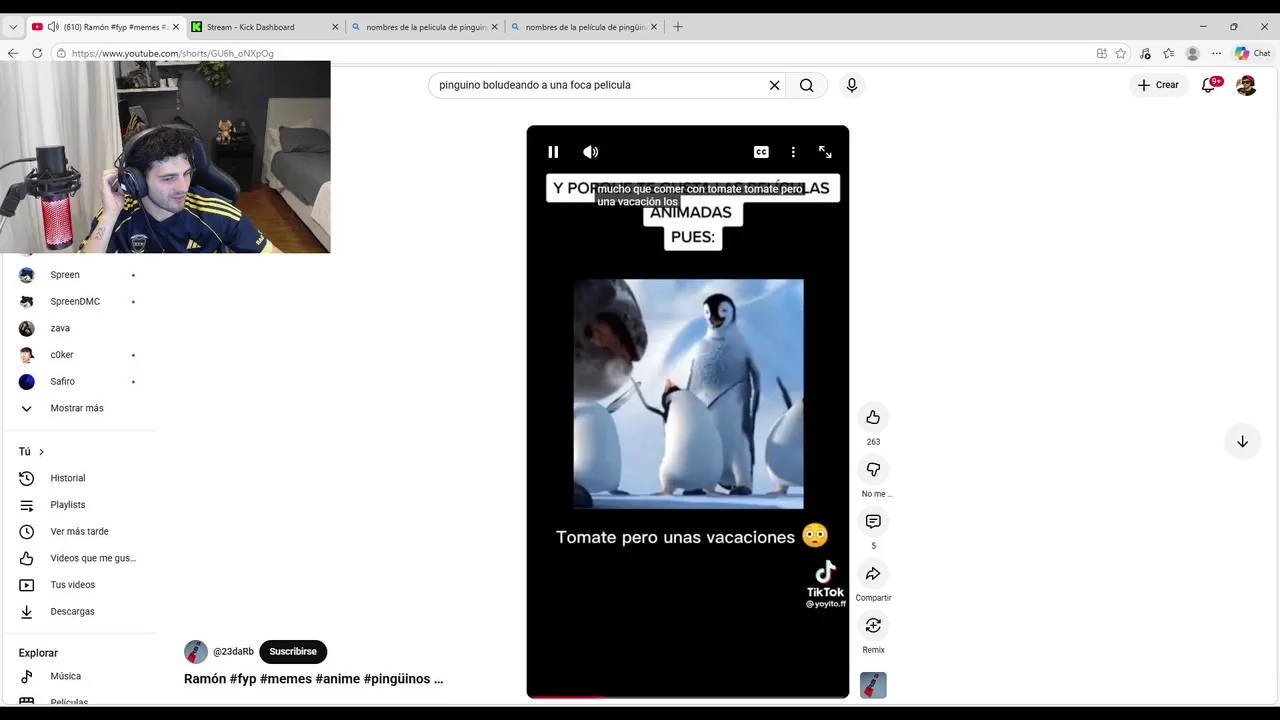Pause the Shorts video
Viewport: 1280px width, 720px height.
tap(553, 152)
